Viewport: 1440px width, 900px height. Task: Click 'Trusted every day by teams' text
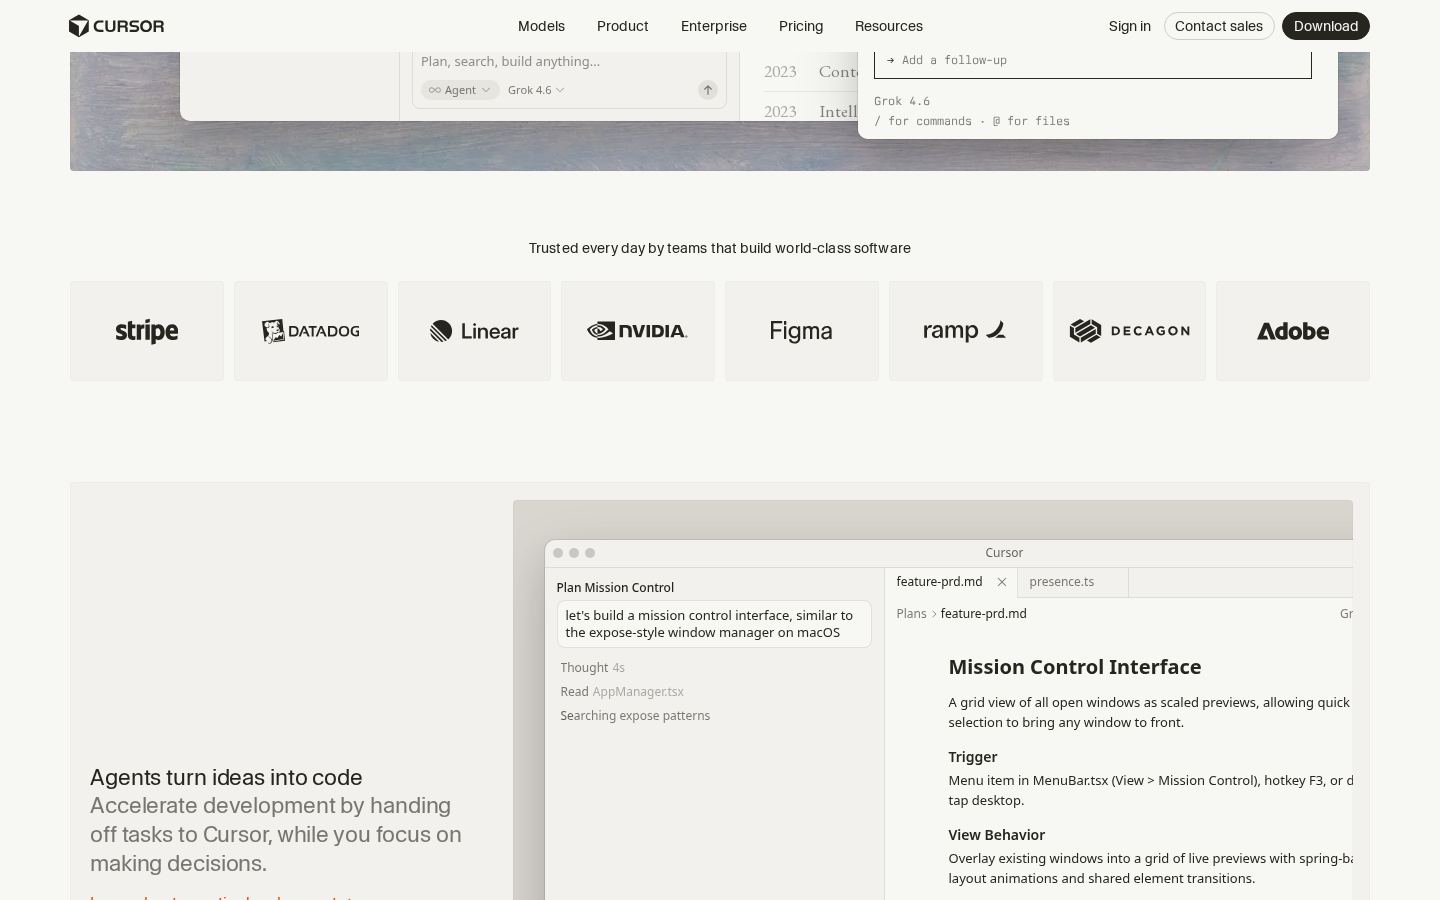click(720, 248)
